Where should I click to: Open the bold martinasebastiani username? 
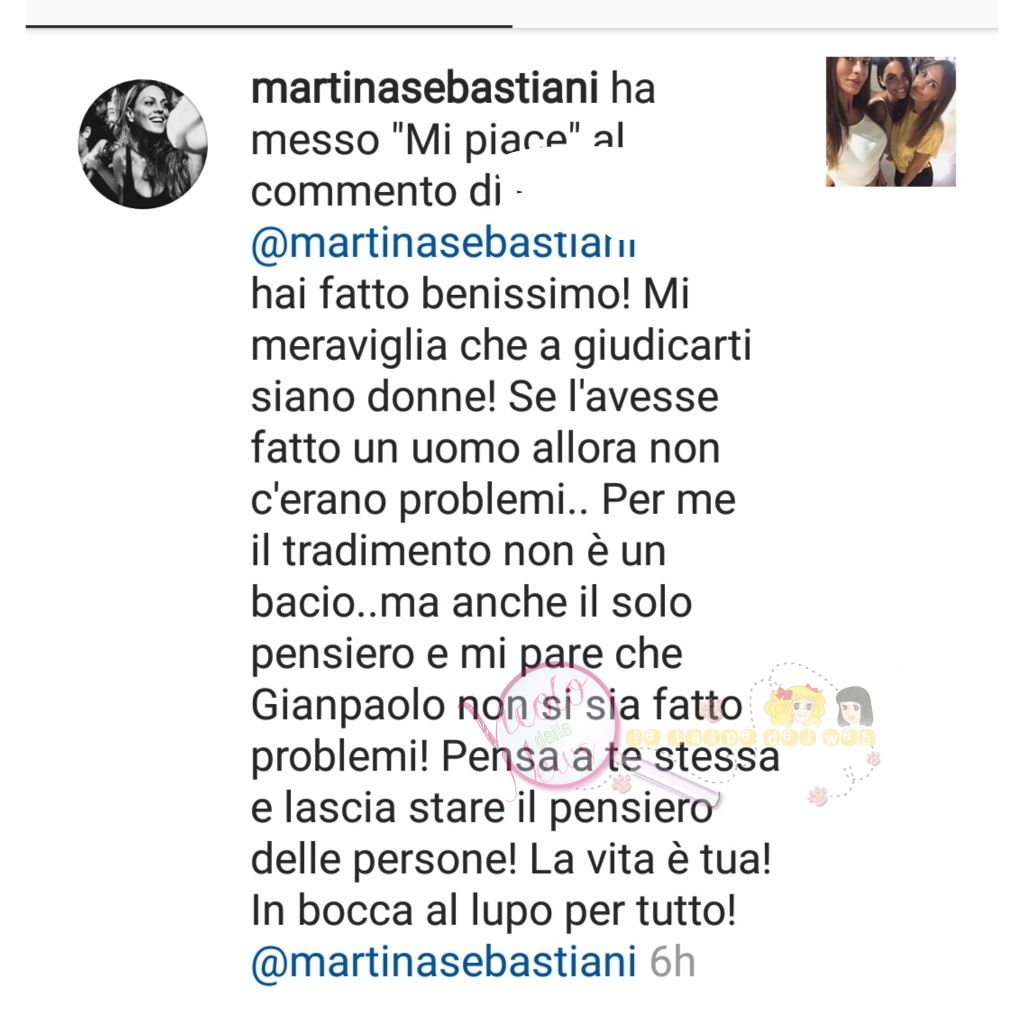click(424, 88)
